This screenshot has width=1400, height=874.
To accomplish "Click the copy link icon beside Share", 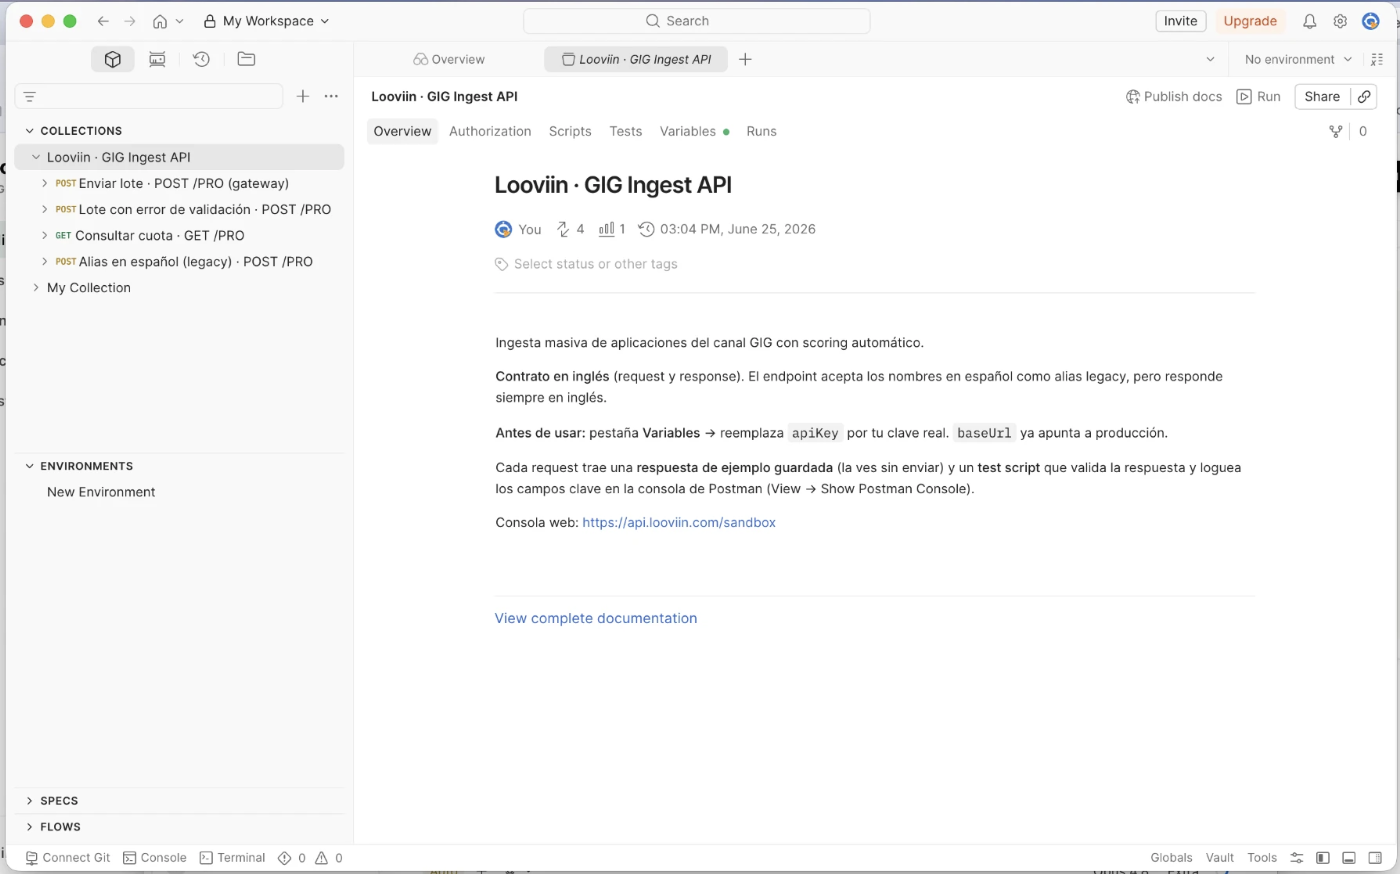I will tap(1364, 96).
